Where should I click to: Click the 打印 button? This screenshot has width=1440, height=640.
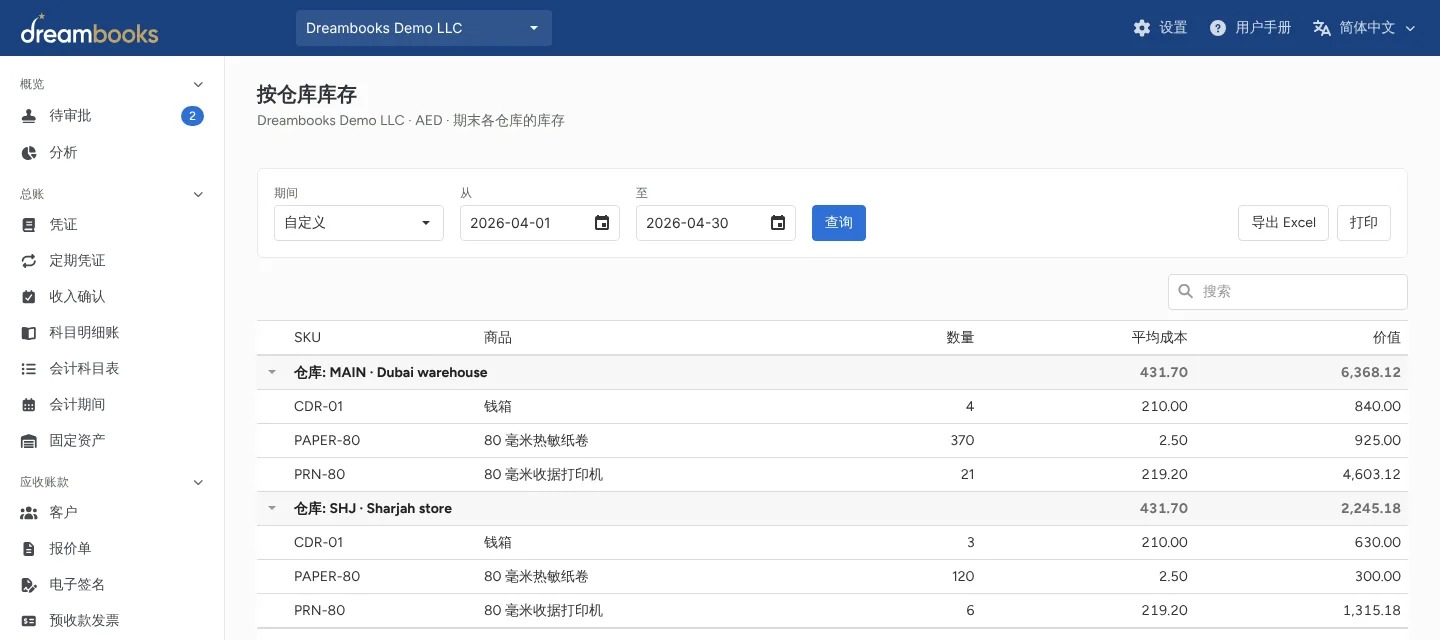point(1364,223)
